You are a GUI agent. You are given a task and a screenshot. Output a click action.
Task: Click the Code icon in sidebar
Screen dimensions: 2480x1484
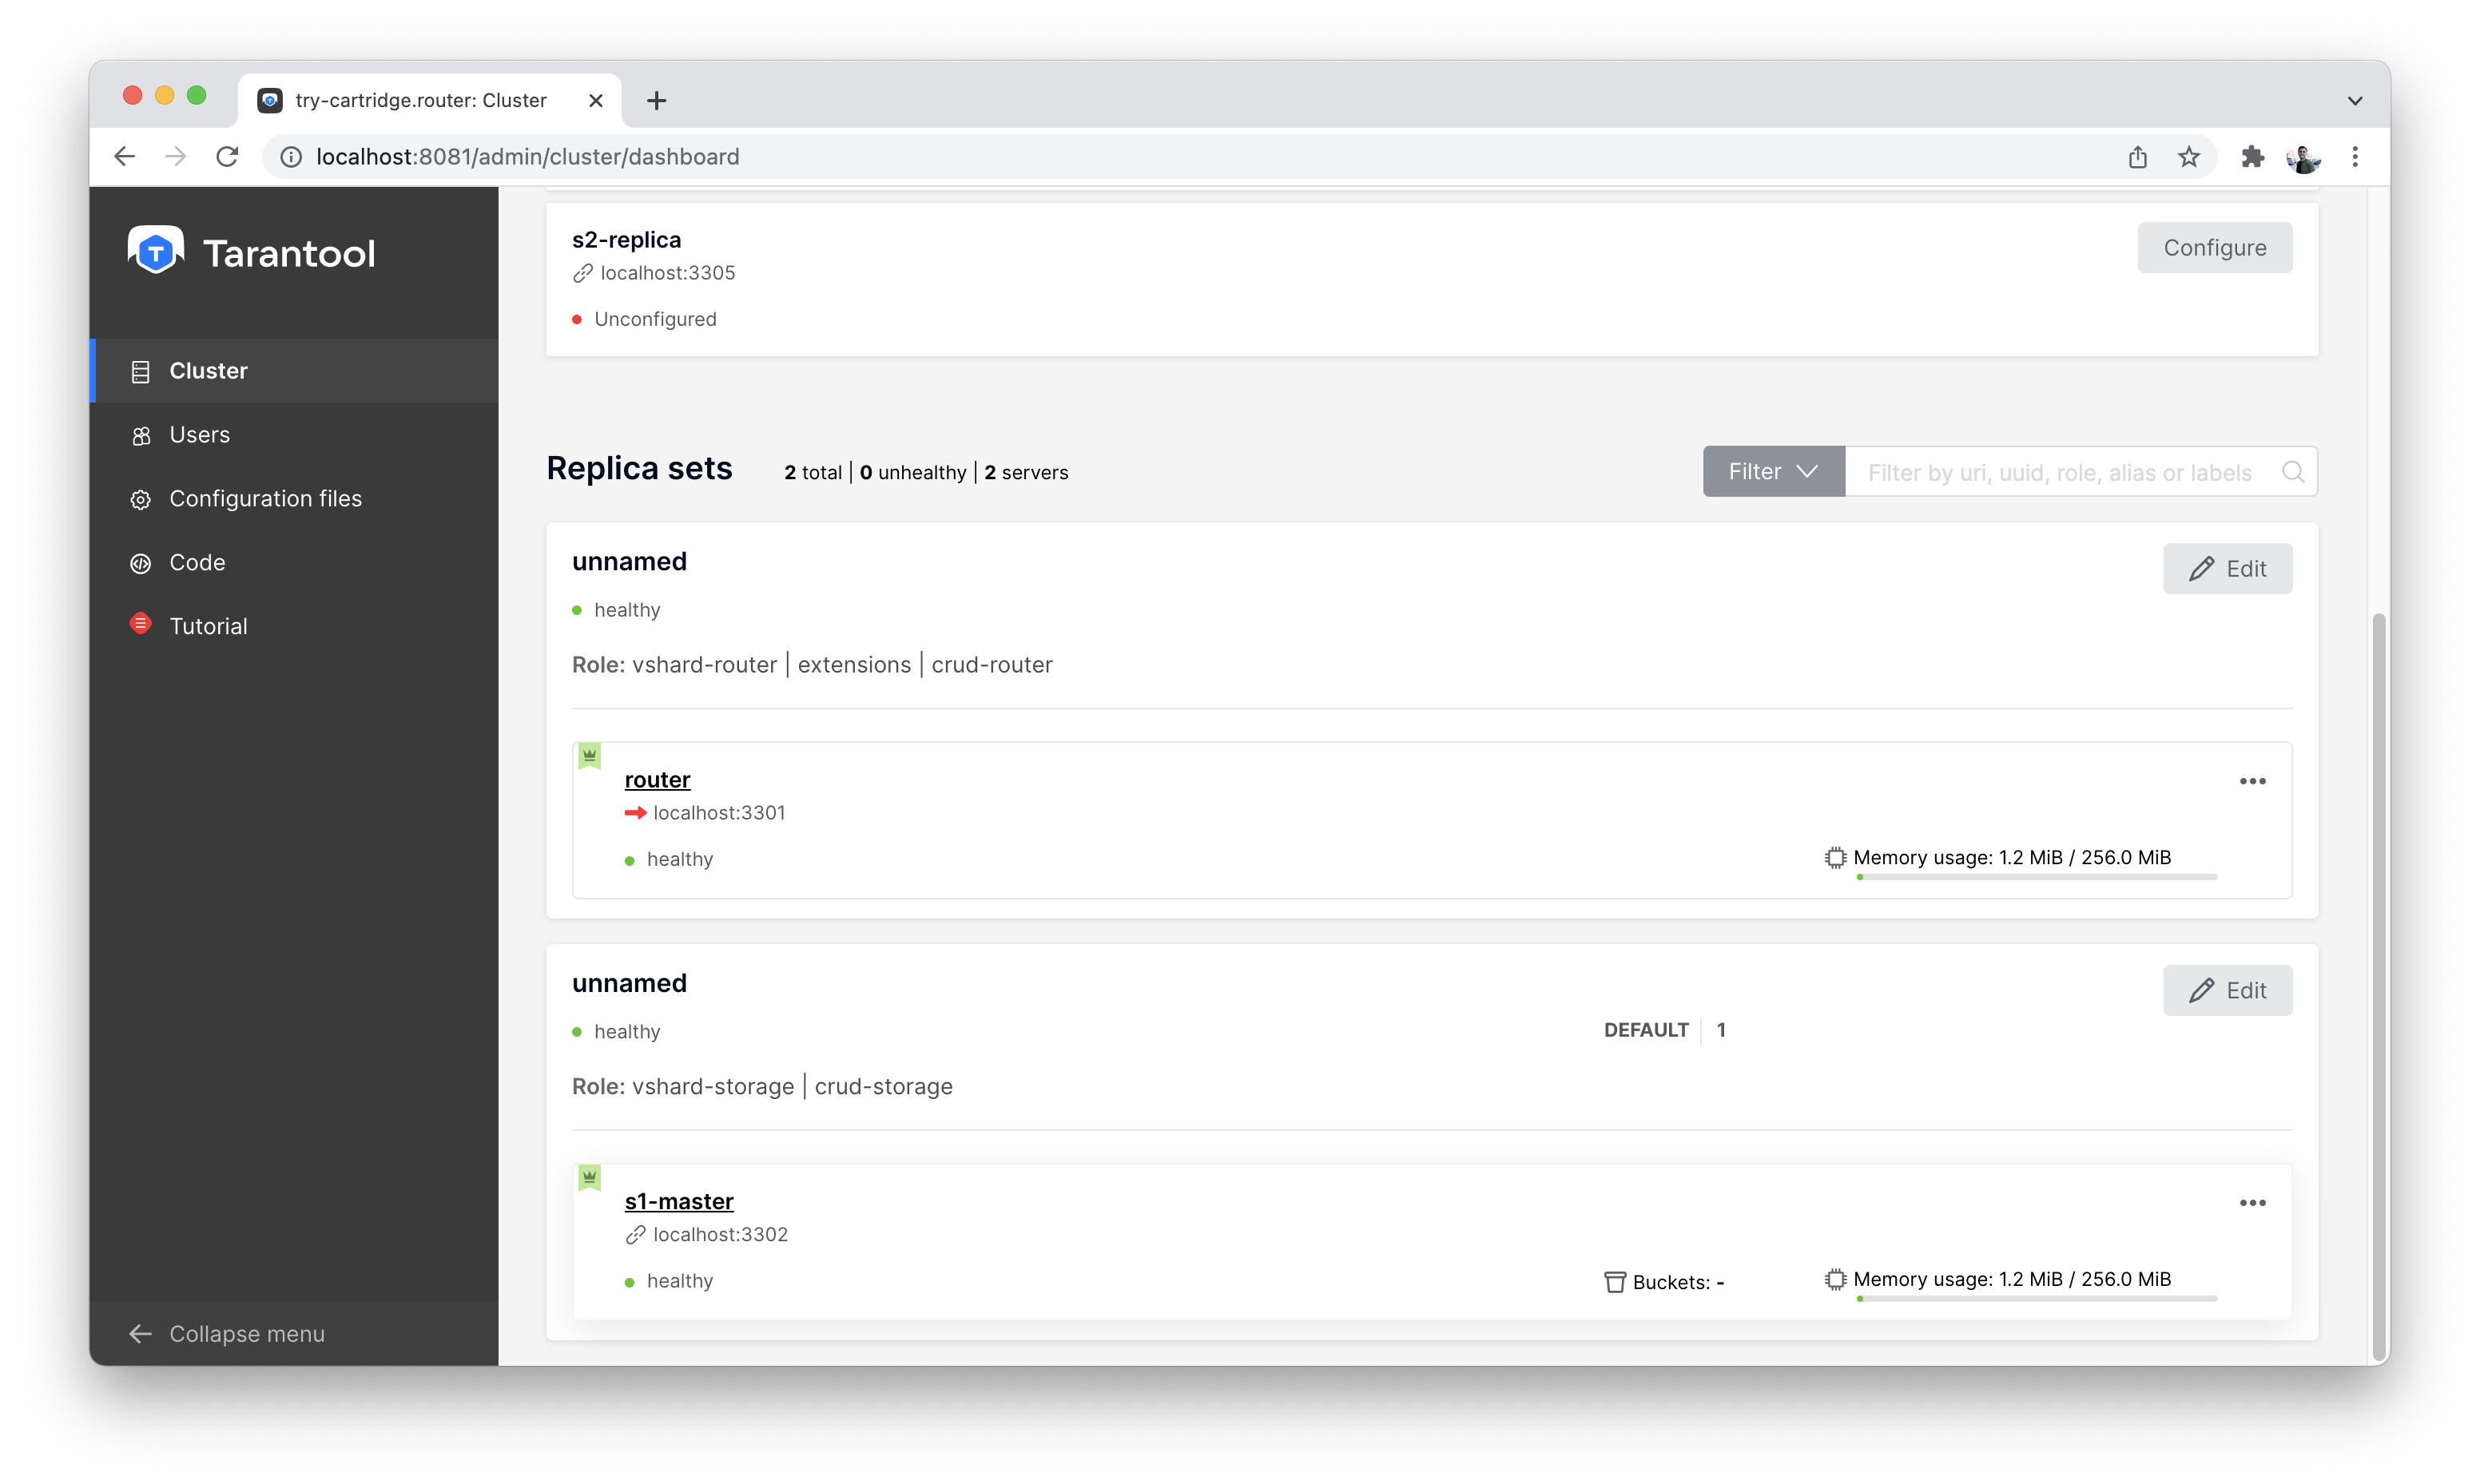point(141,564)
